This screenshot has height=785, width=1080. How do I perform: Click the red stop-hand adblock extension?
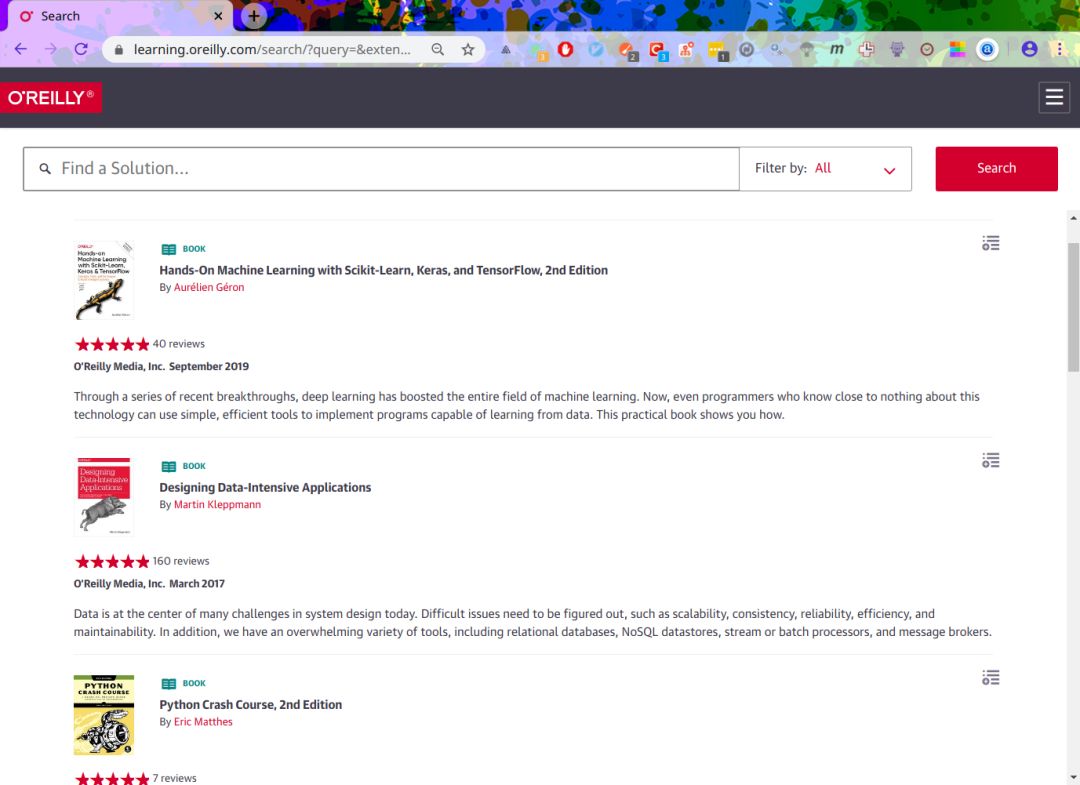pos(565,49)
